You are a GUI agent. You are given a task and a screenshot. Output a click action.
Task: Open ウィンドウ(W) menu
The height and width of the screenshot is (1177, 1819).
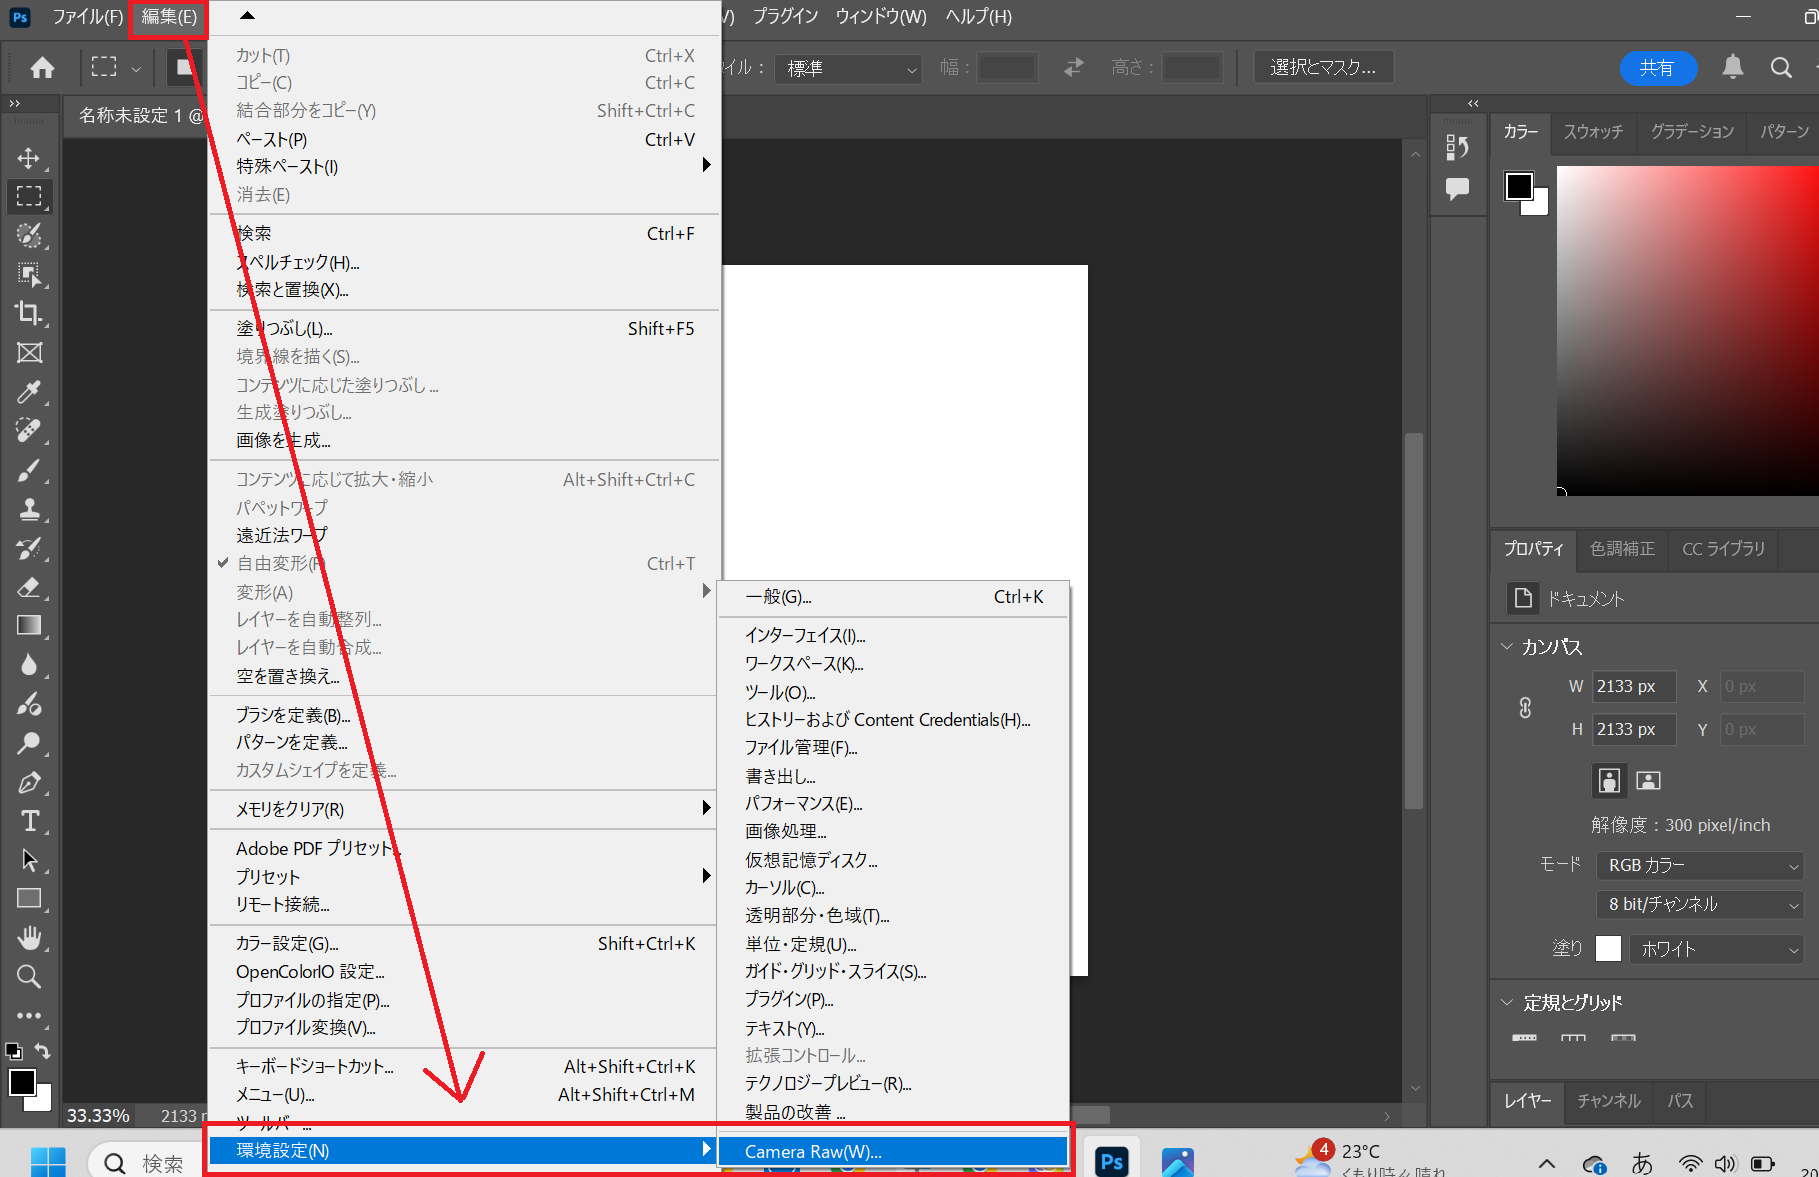tap(881, 17)
